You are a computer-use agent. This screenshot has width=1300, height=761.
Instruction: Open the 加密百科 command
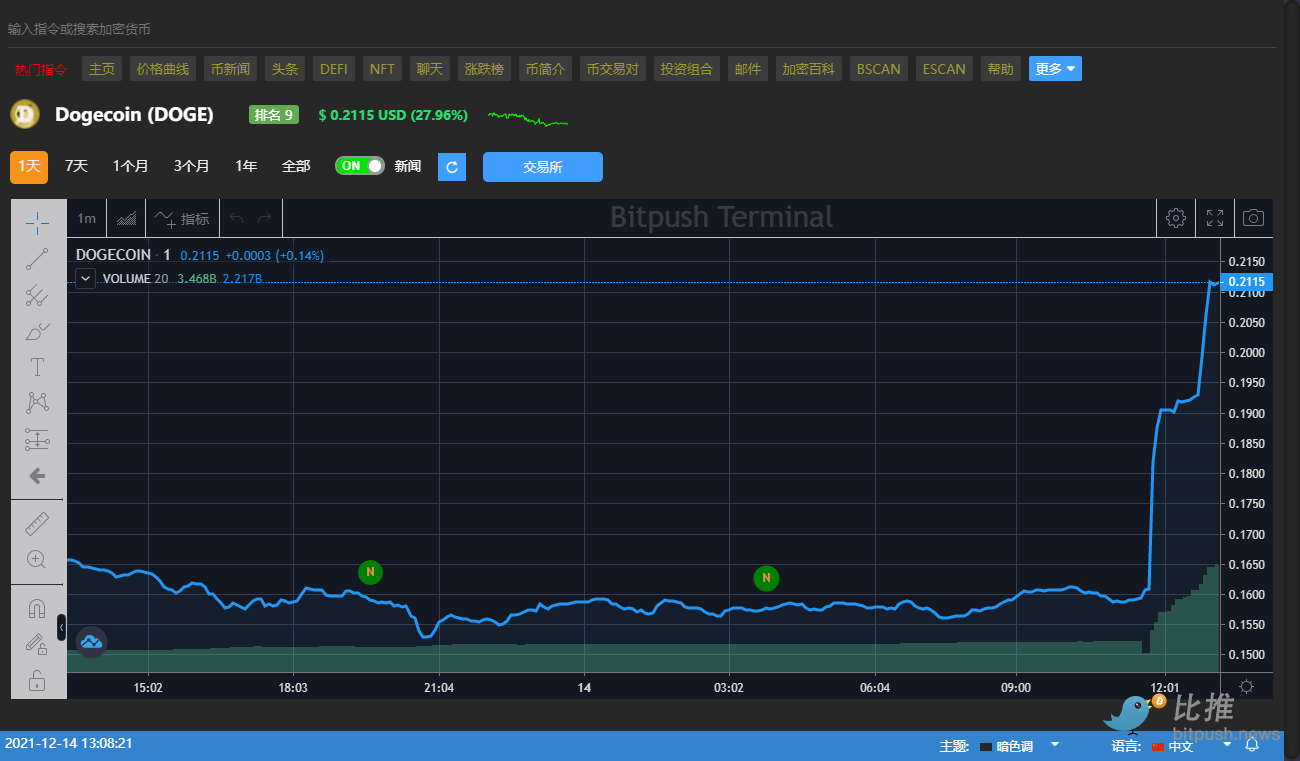click(809, 69)
